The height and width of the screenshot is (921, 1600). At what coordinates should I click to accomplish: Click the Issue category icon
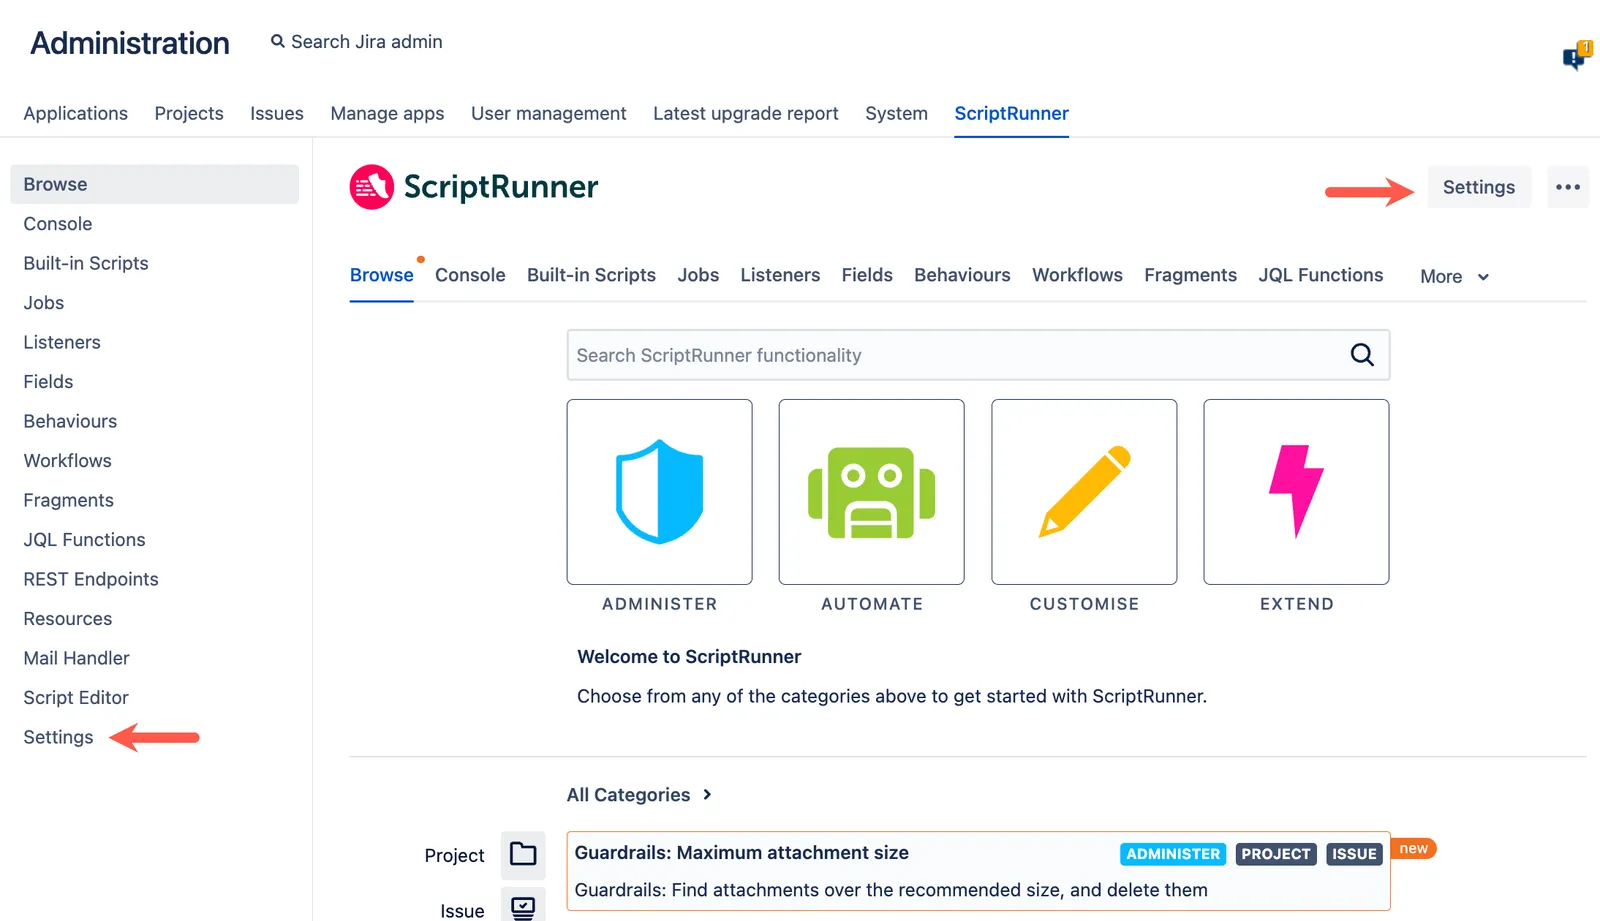coord(523,906)
